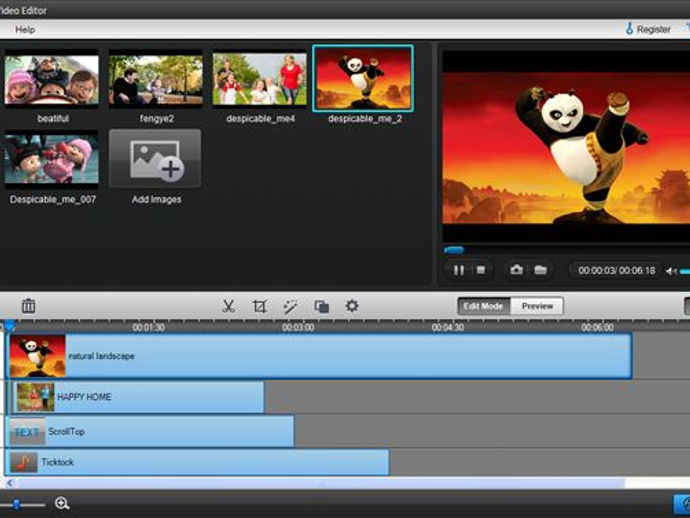Pause the preview playback
This screenshot has width=690, height=518.
tap(459, 270)
